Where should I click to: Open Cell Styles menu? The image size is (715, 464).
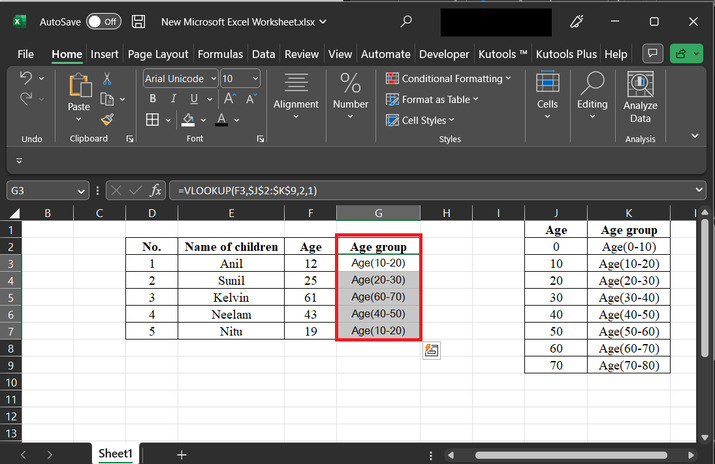[x=420, y=120]
